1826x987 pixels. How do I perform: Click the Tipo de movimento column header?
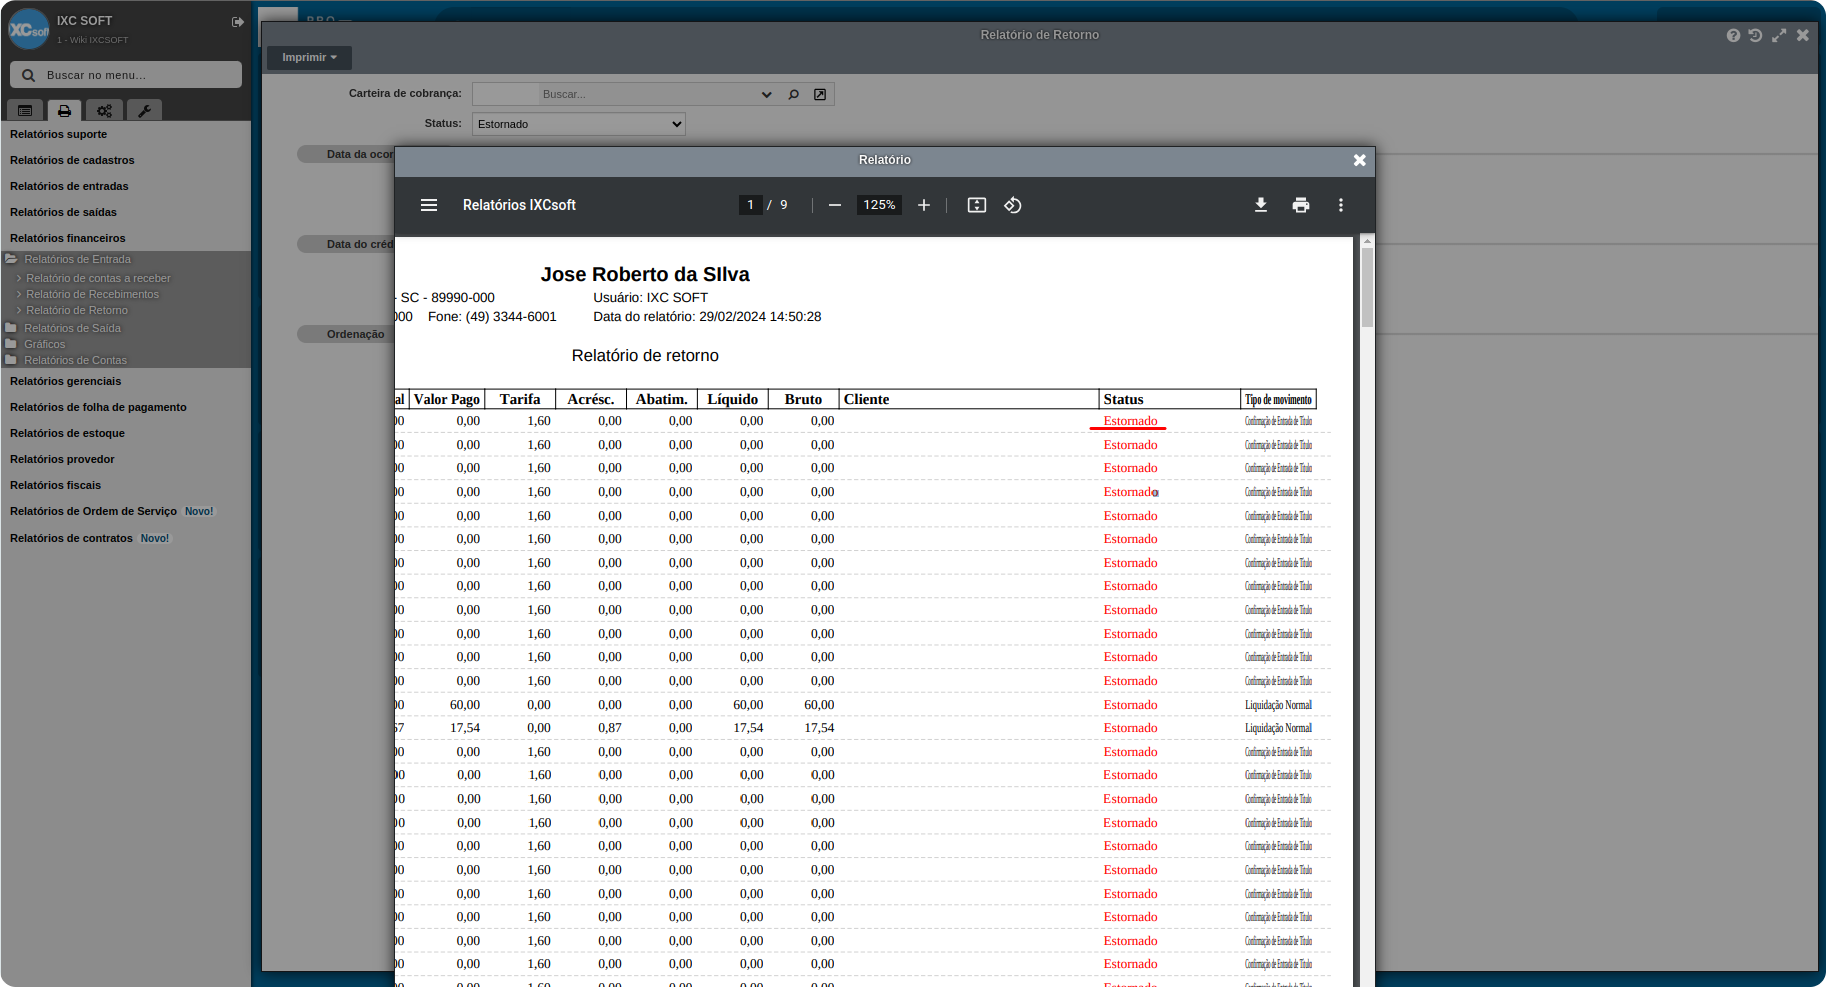[x=1278, y=399]
